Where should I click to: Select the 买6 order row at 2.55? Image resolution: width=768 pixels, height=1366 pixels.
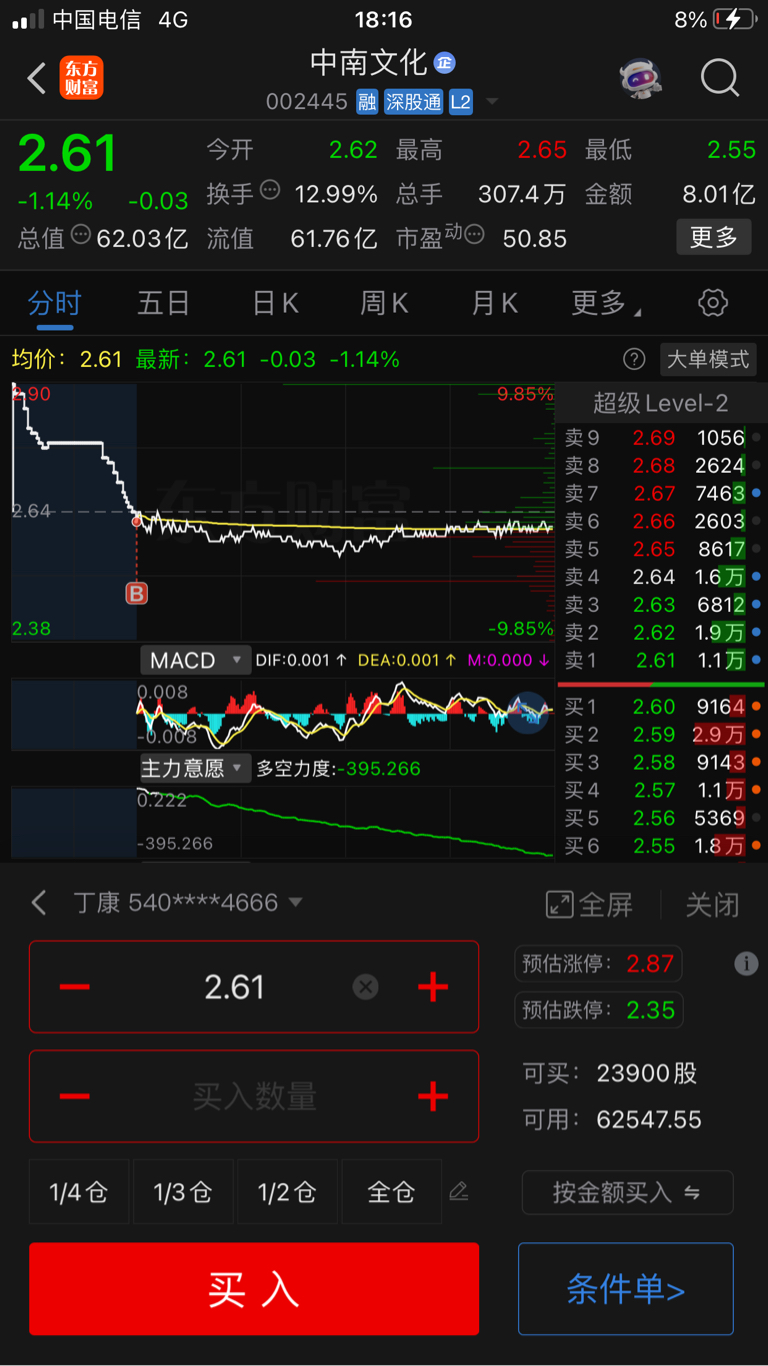tap(661, 846)
